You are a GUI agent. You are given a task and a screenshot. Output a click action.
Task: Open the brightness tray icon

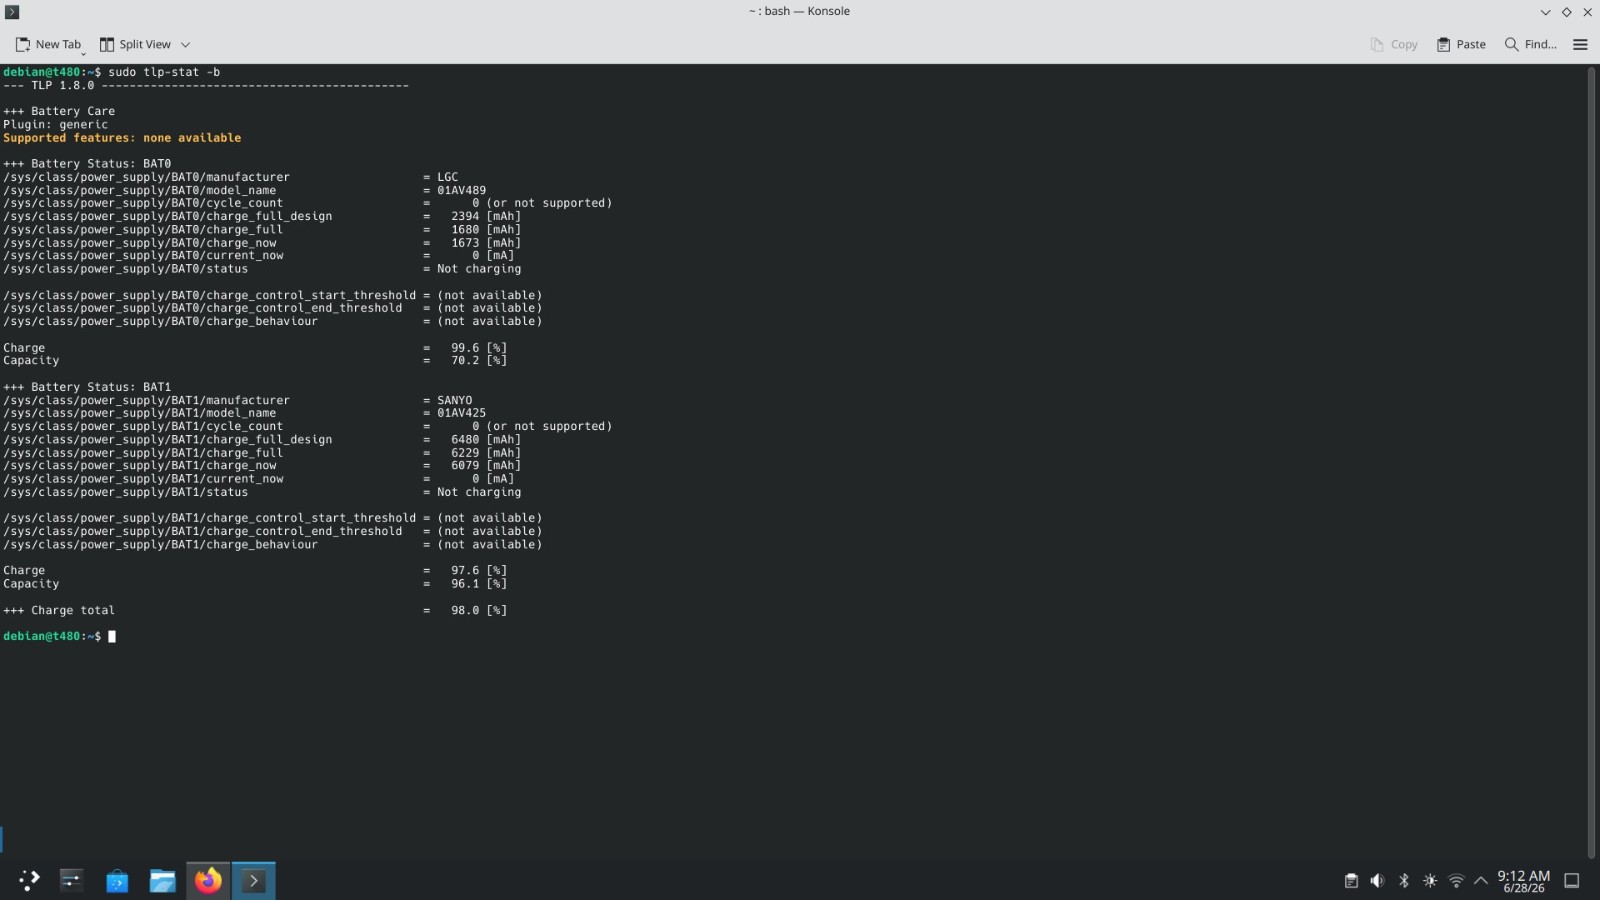[x=1430, y=881]
